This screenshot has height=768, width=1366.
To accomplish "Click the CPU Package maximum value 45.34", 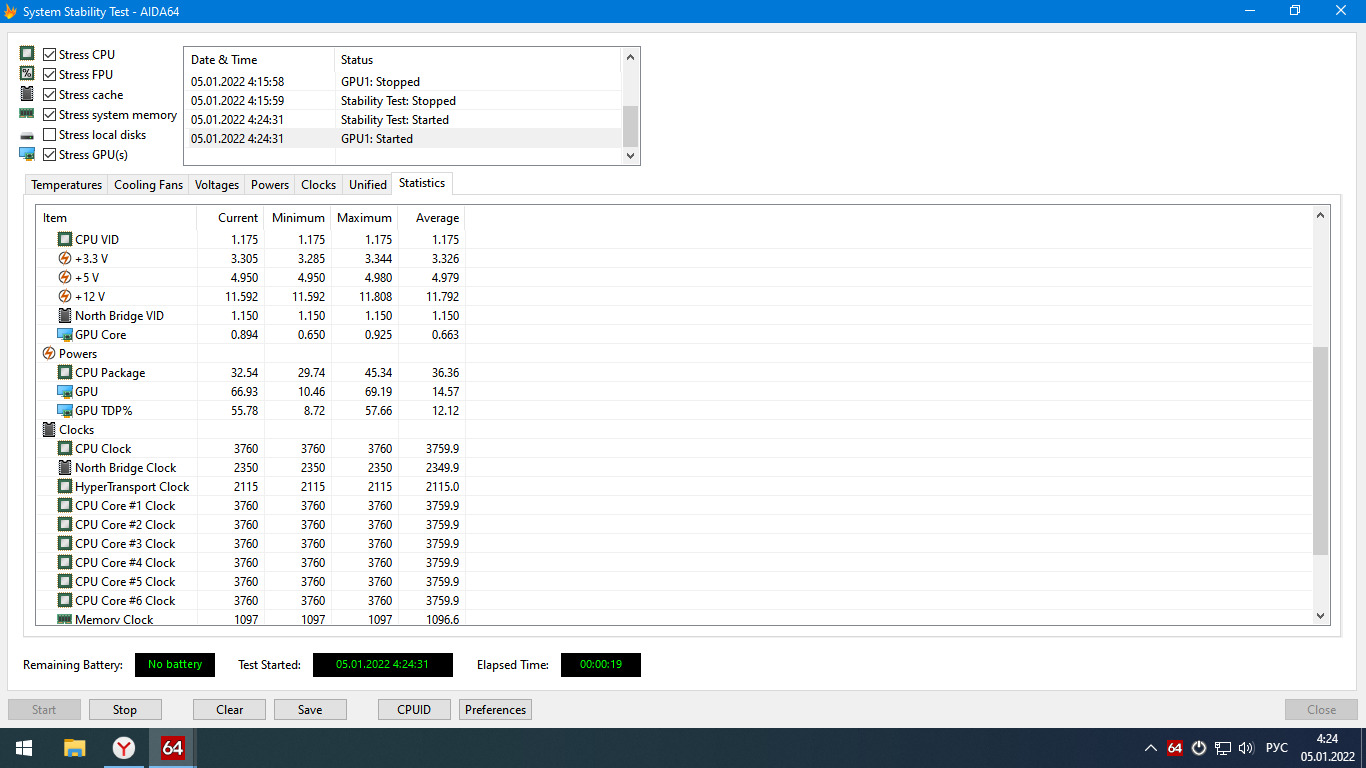I will point(378,372).
